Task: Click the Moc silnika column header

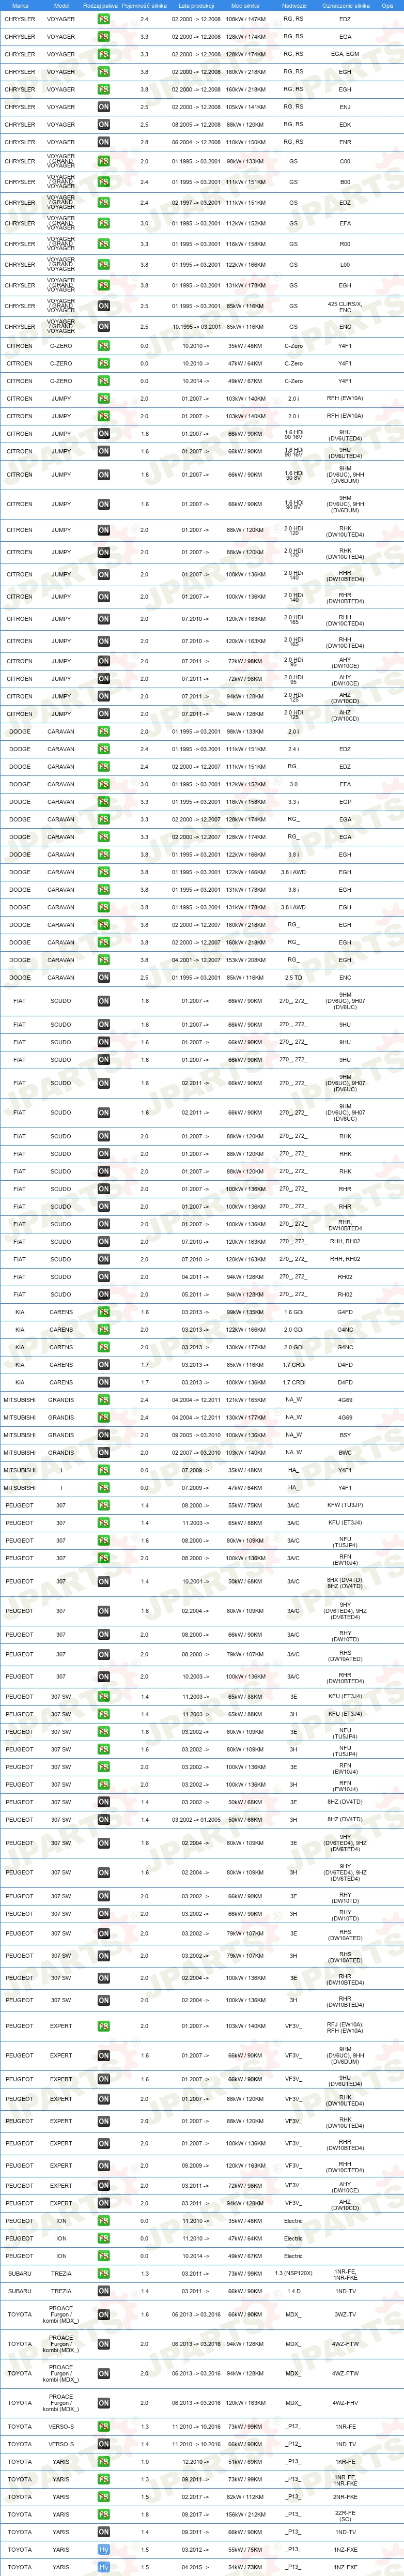Action: (245, 6)
